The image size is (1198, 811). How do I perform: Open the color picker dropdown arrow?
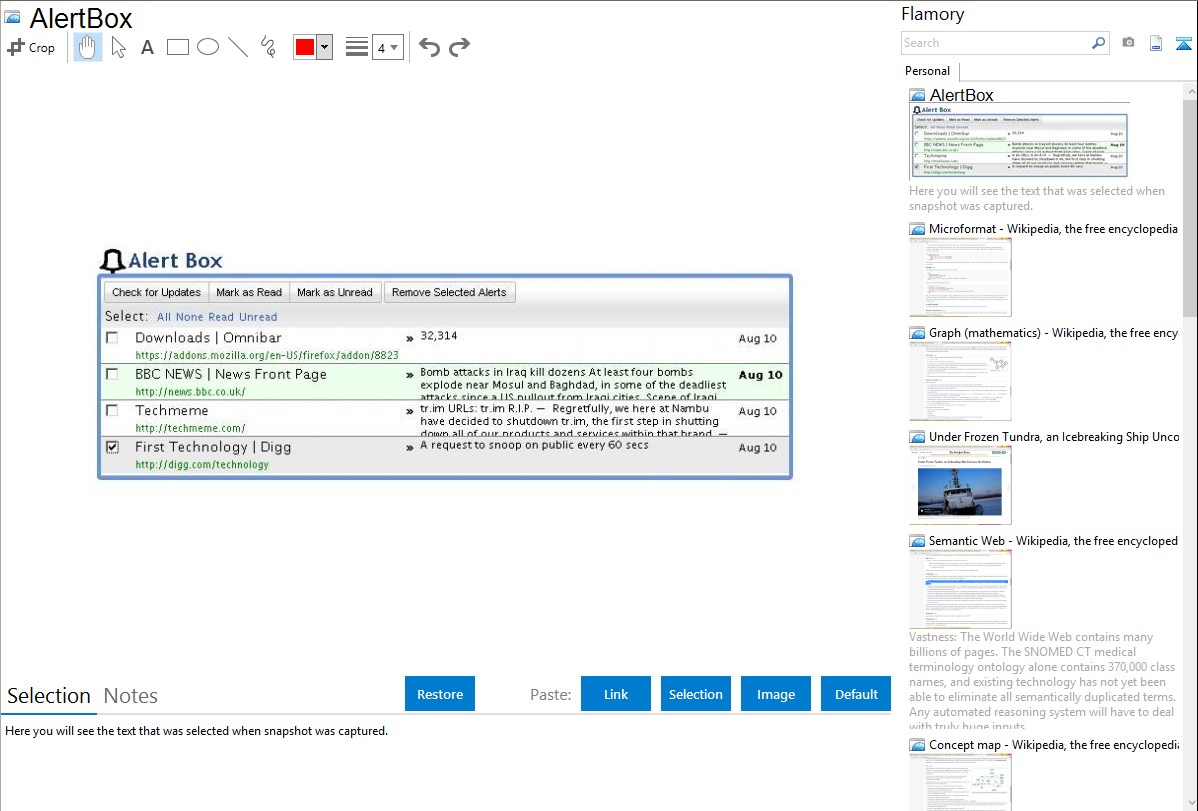click(x=324, y=47)
